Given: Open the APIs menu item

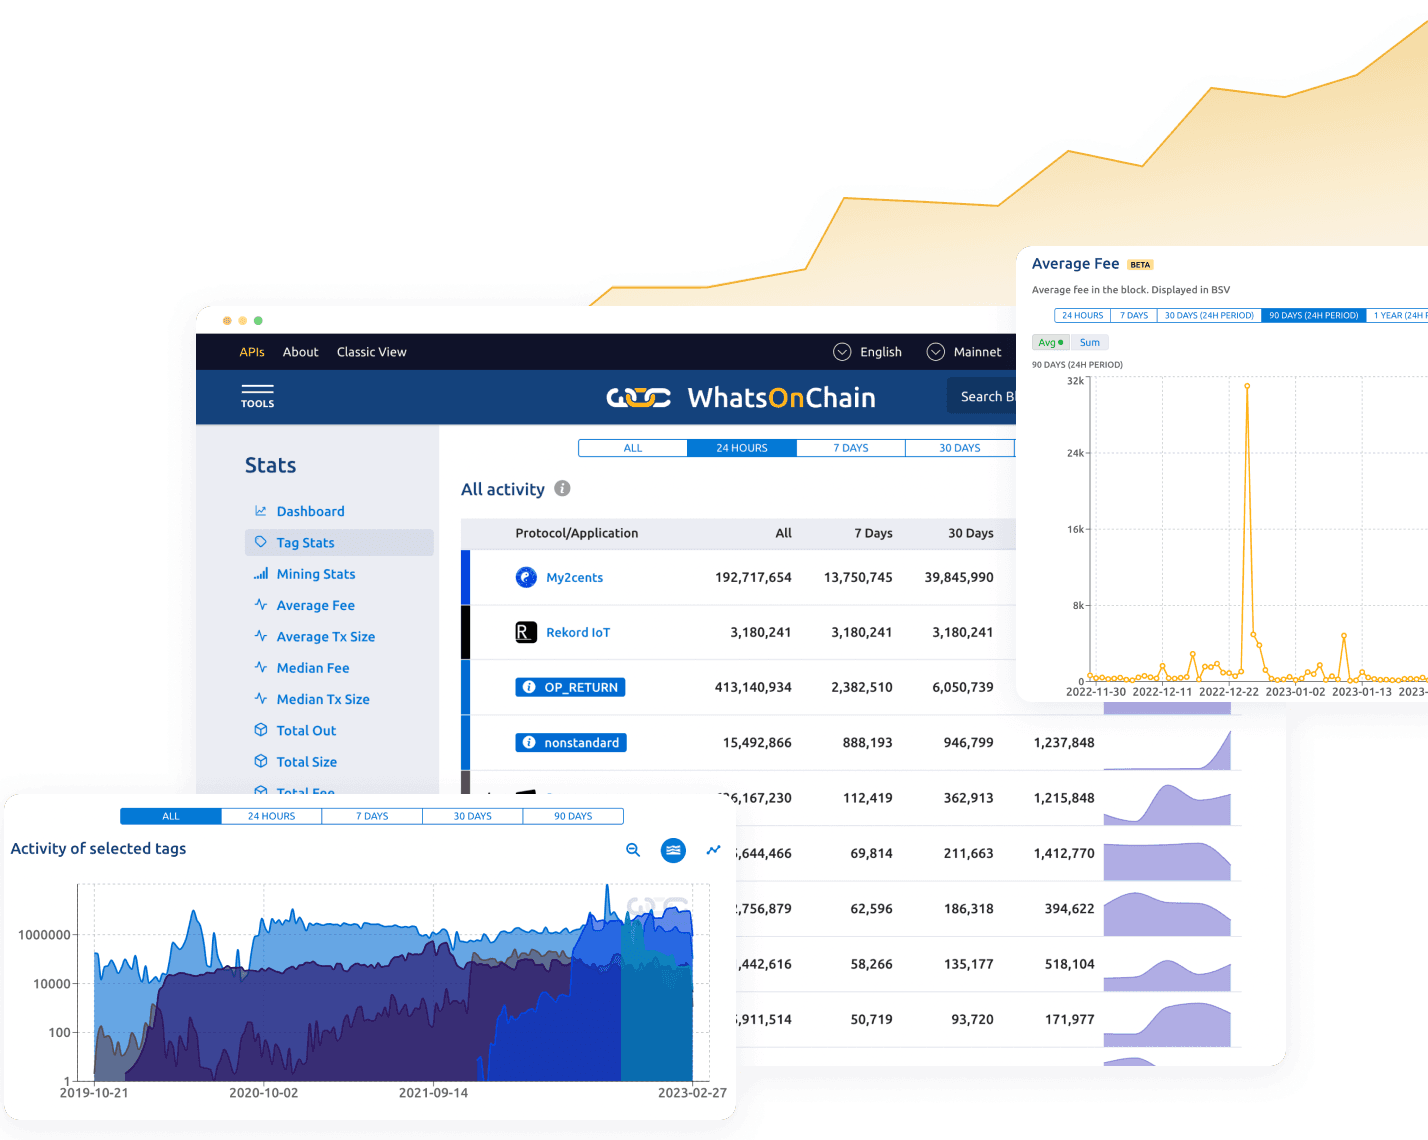Looking at the screenshot, I should click(x=252, y=352).
